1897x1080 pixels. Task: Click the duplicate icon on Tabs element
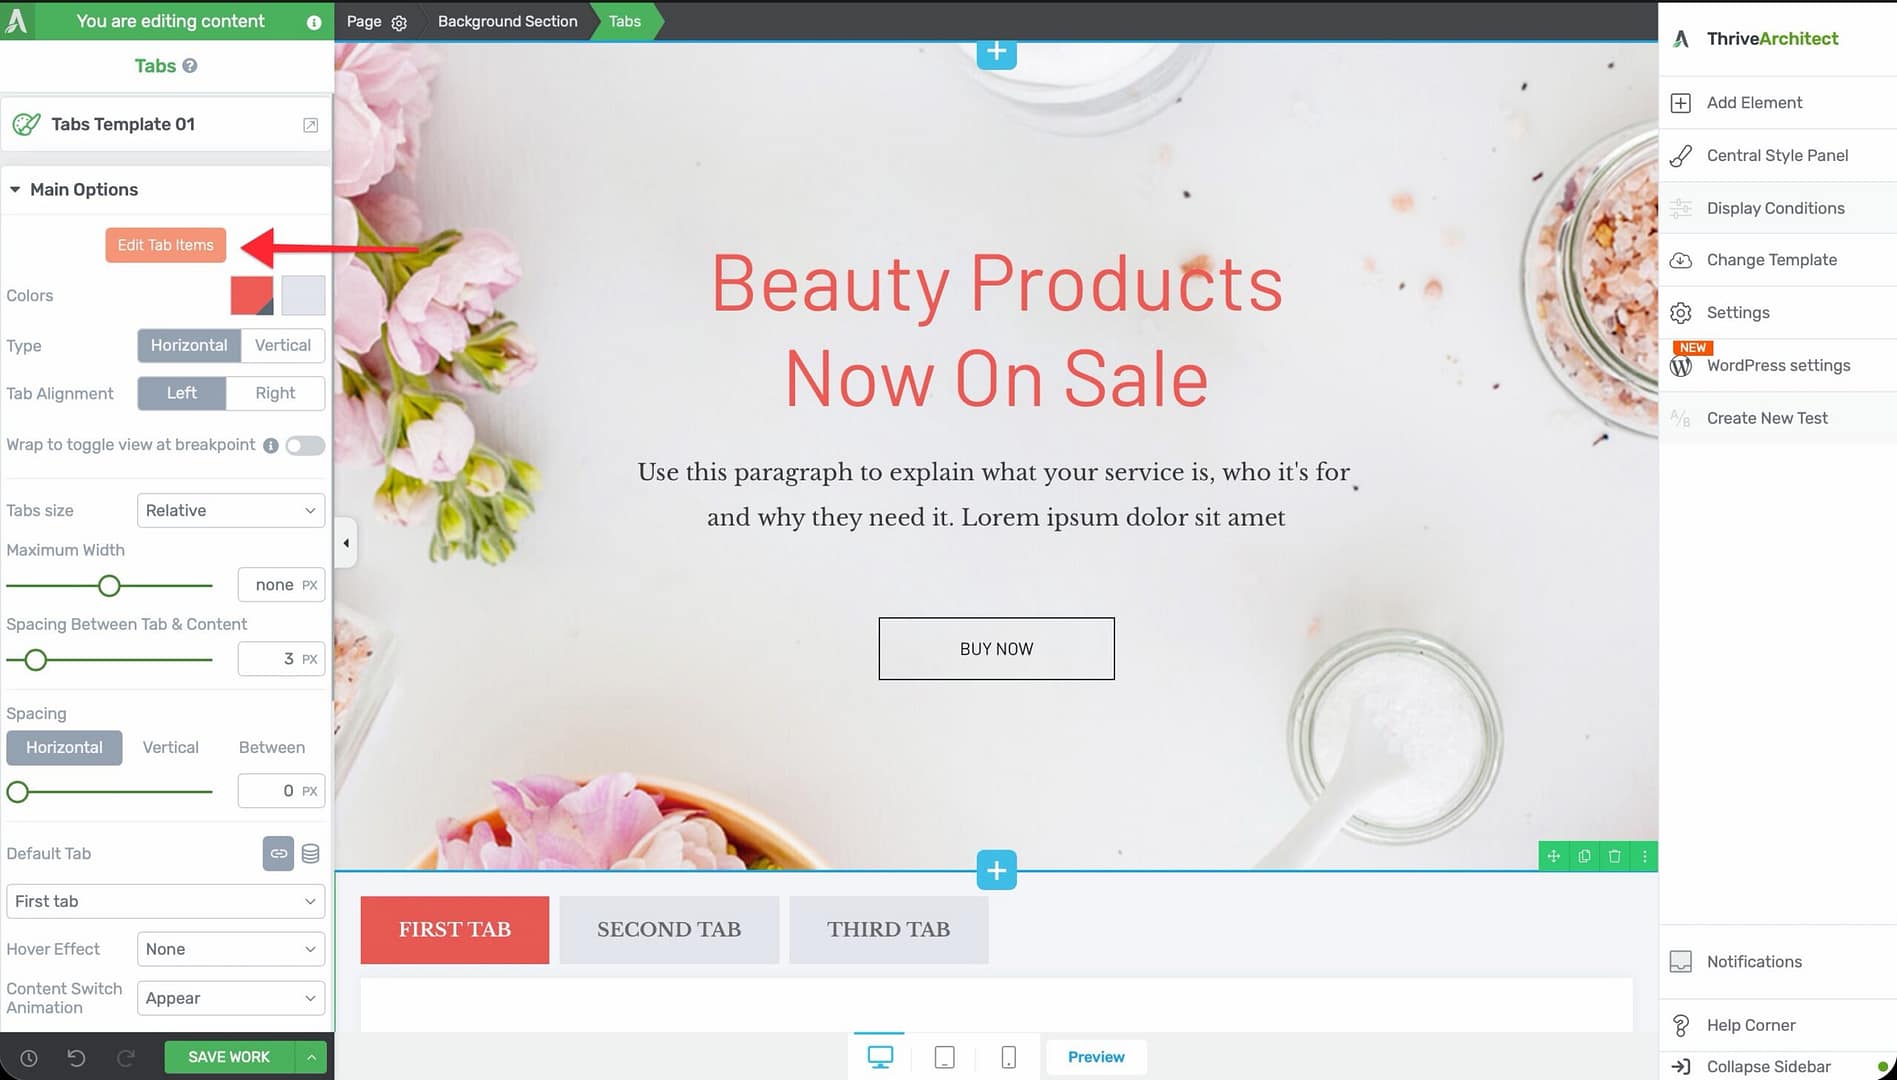(1584, 856)
